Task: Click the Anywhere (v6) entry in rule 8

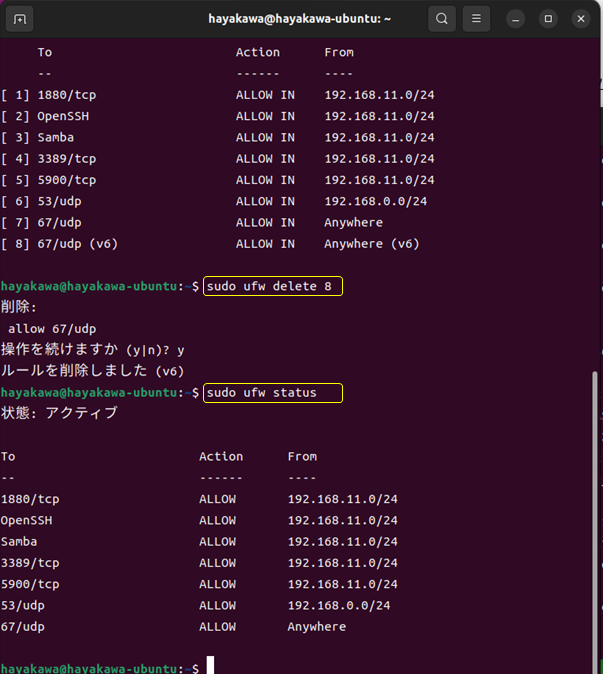Action: pos(371,244)
